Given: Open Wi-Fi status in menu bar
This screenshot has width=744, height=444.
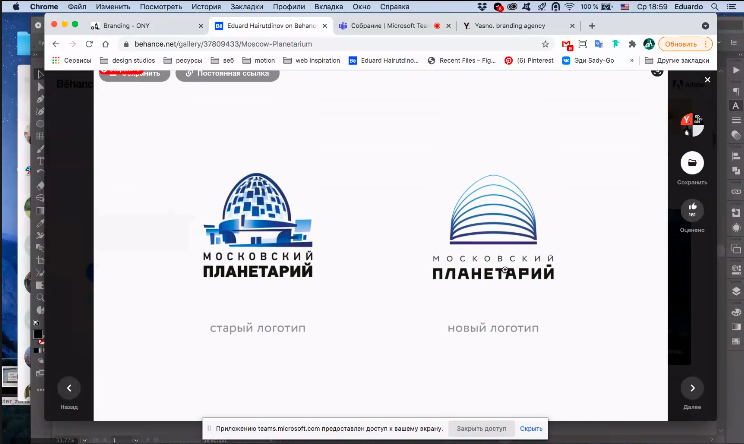Looking at the screenshot, I should (x=569, y=7).
